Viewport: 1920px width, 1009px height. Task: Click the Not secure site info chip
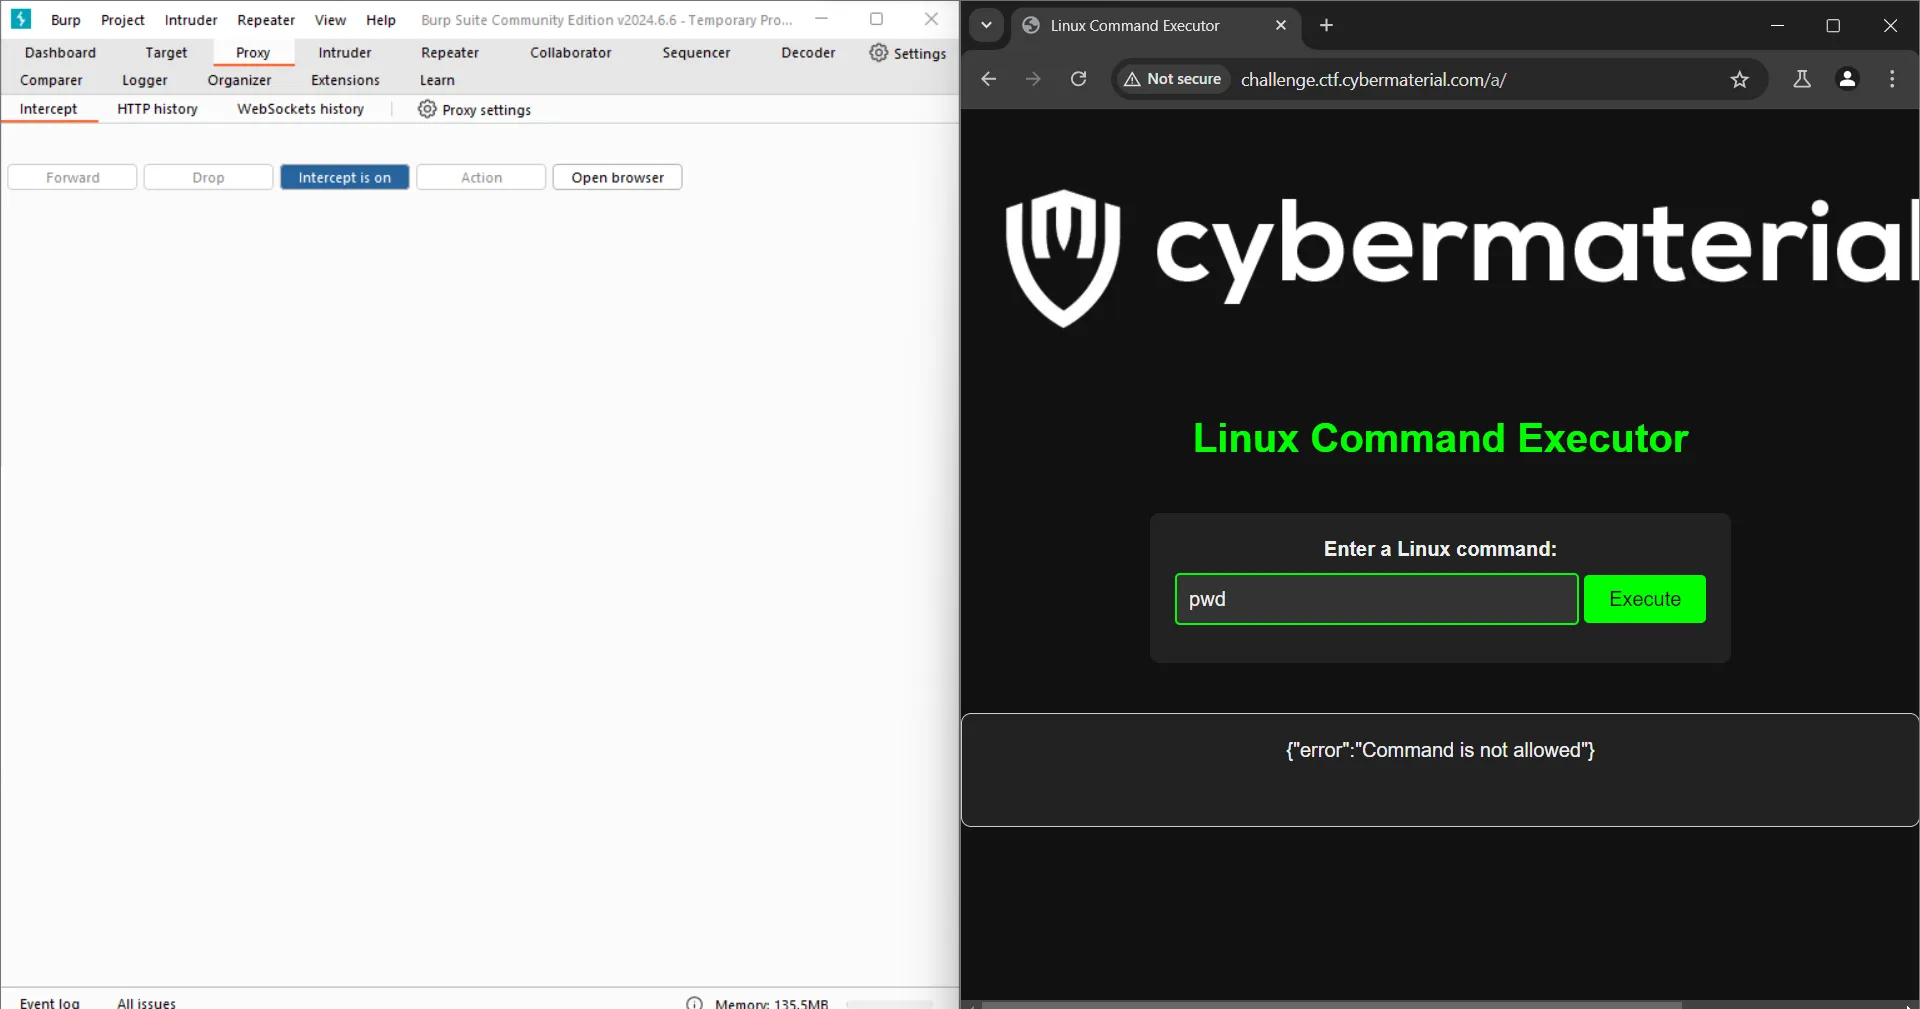coord(1172,79)
